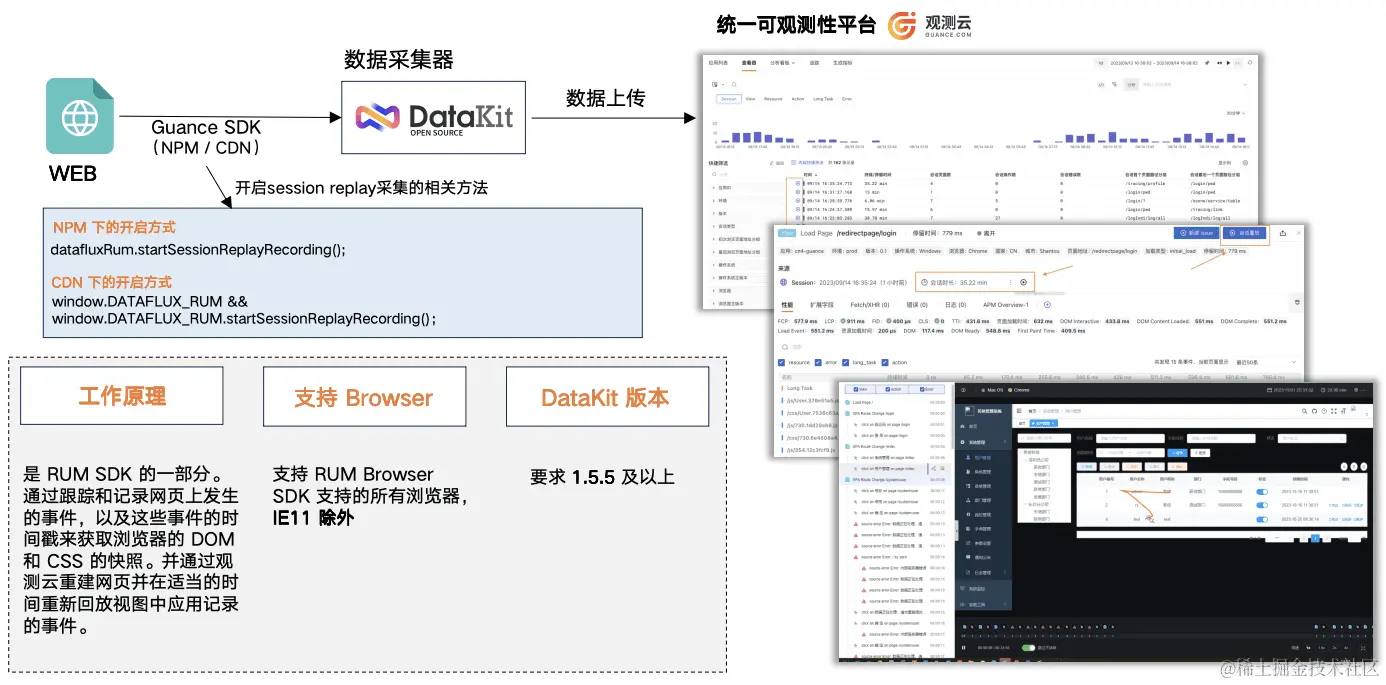Image resolution: width=1386 pixels, height=685 pixels.
Task: Pause the session replay playback
Action: click(x=964, y=647)
